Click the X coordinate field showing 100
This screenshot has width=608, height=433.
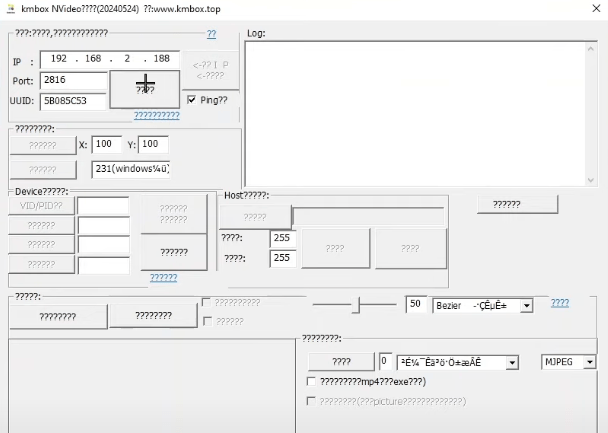click(107, 144)
